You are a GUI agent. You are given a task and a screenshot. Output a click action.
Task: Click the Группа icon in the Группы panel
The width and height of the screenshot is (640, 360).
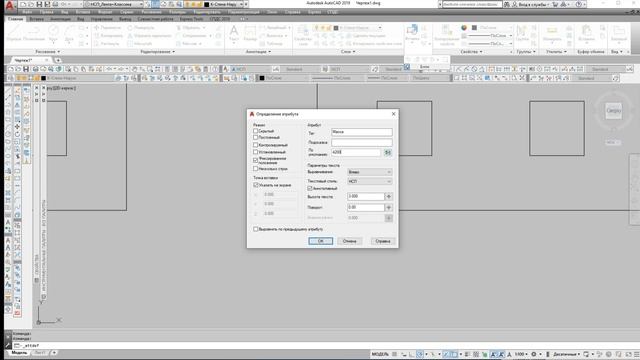click(522, 33)
